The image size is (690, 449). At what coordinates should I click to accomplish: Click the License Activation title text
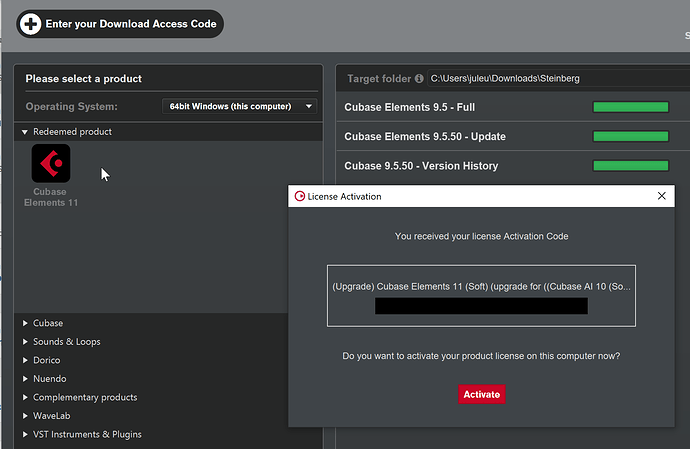(x=345, y=197)
